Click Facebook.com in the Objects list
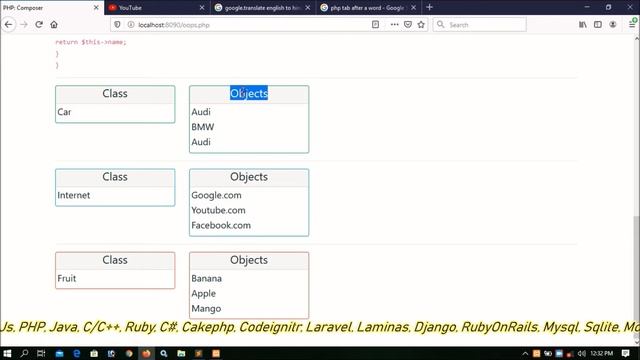This screenshot has height=360, width=640. [x=221, y=225]
